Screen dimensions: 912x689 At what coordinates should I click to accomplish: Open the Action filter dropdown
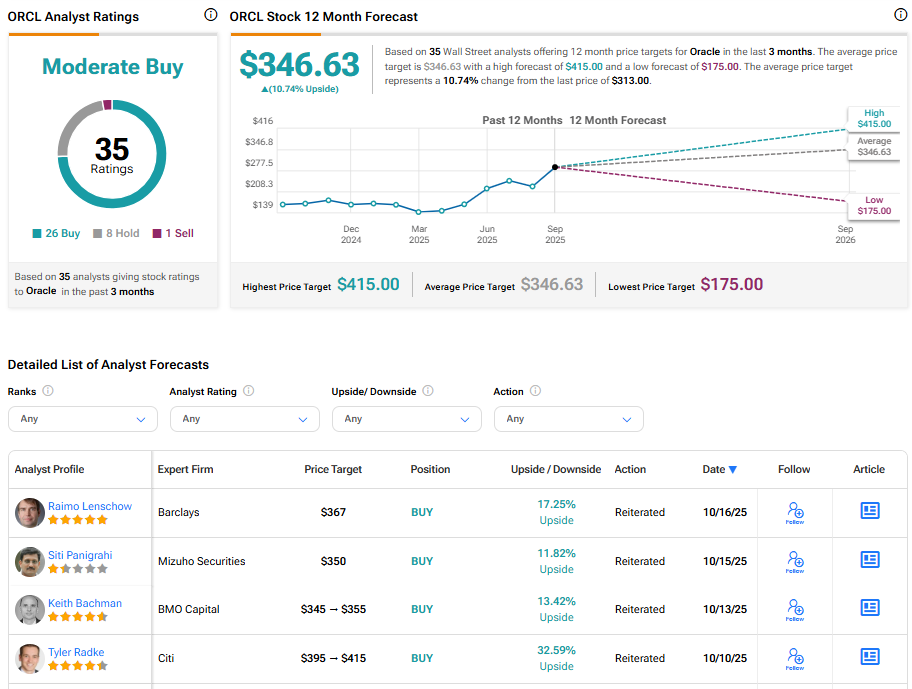coord(569,419)
